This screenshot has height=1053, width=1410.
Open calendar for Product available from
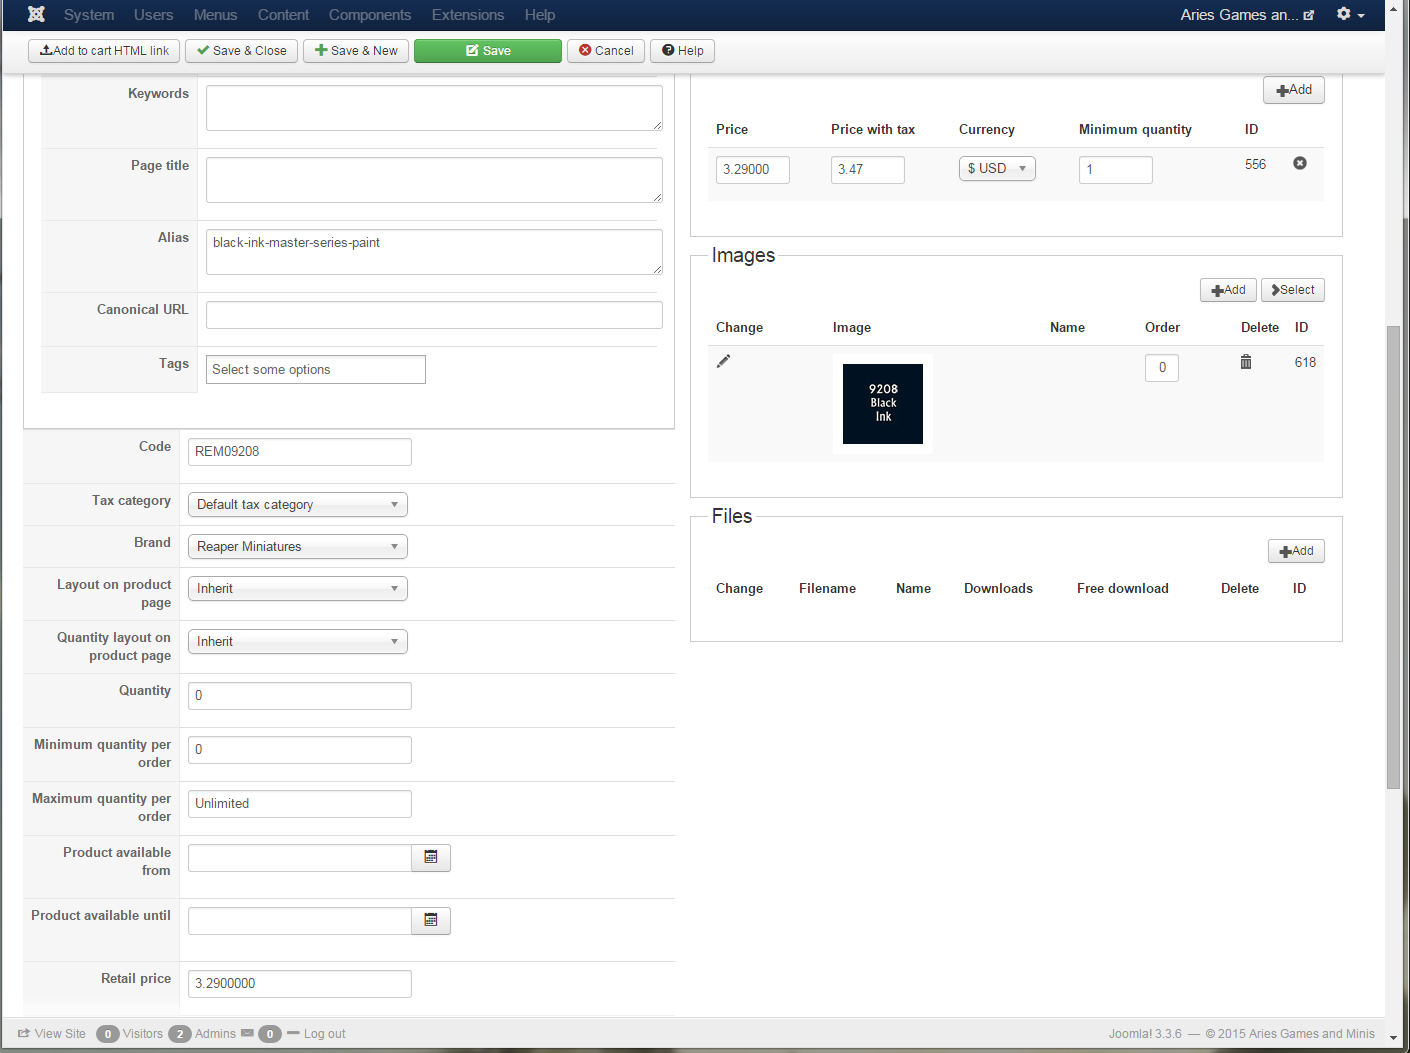click(x=431, y=858)
